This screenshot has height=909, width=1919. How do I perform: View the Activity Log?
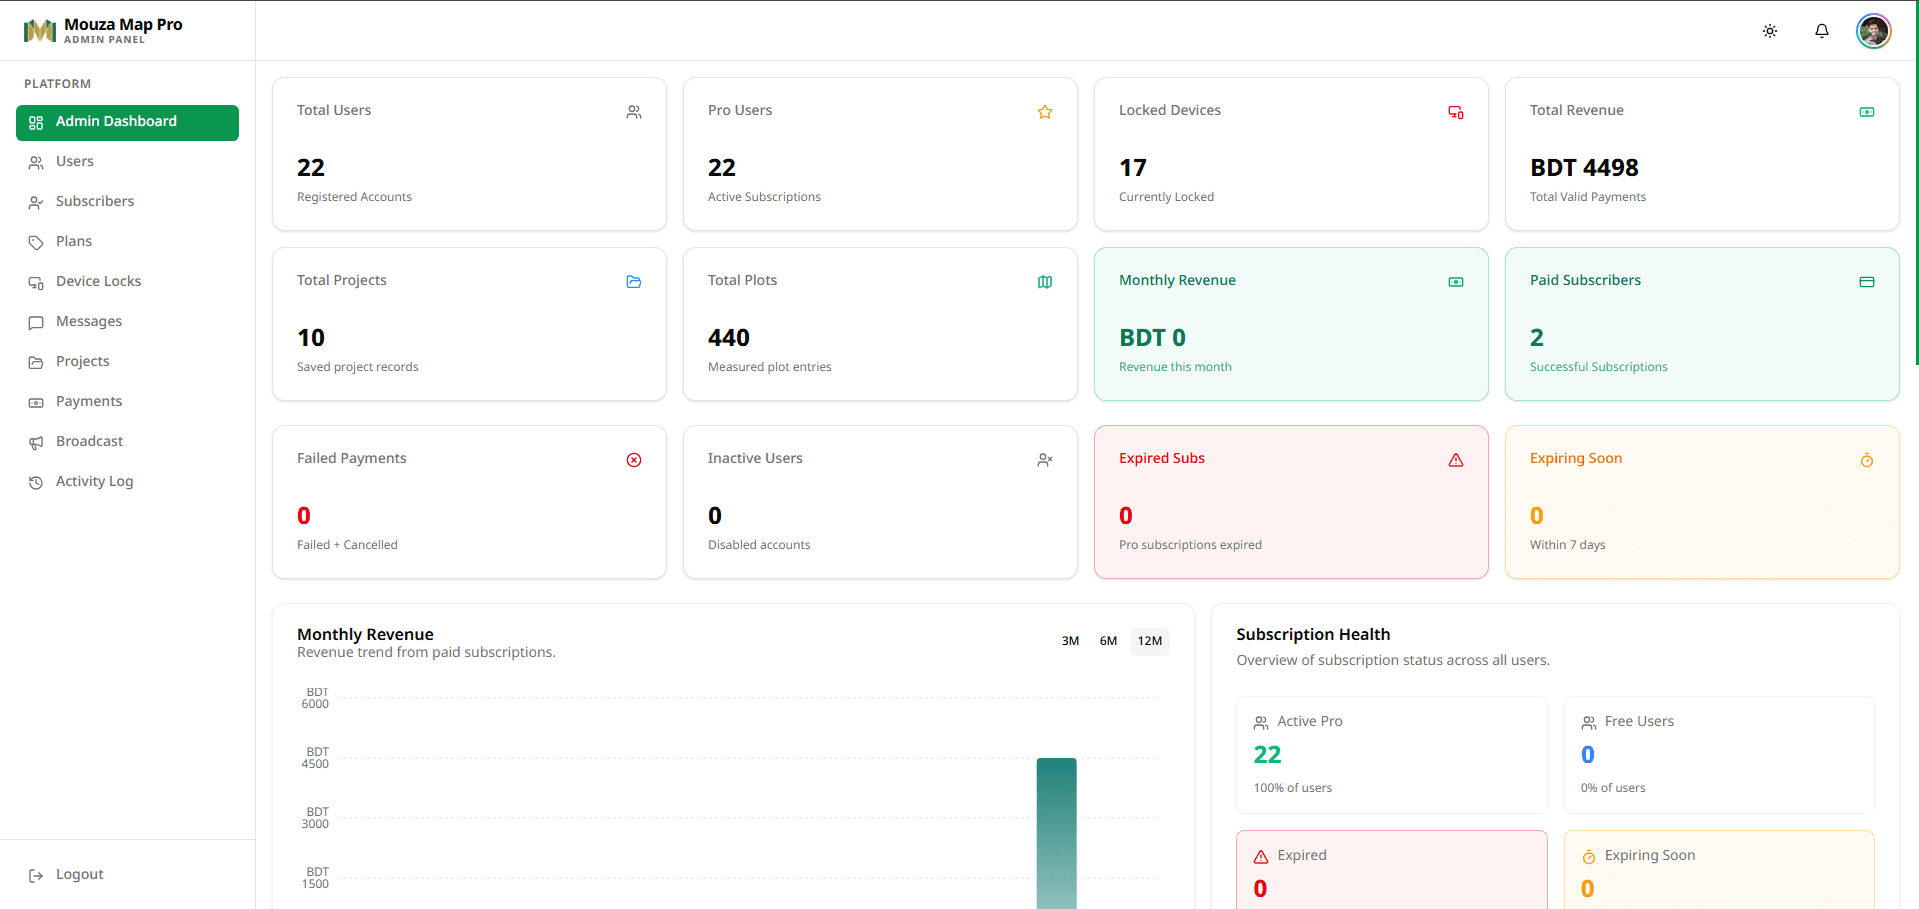pyautogui.click(x=127, y=482)
